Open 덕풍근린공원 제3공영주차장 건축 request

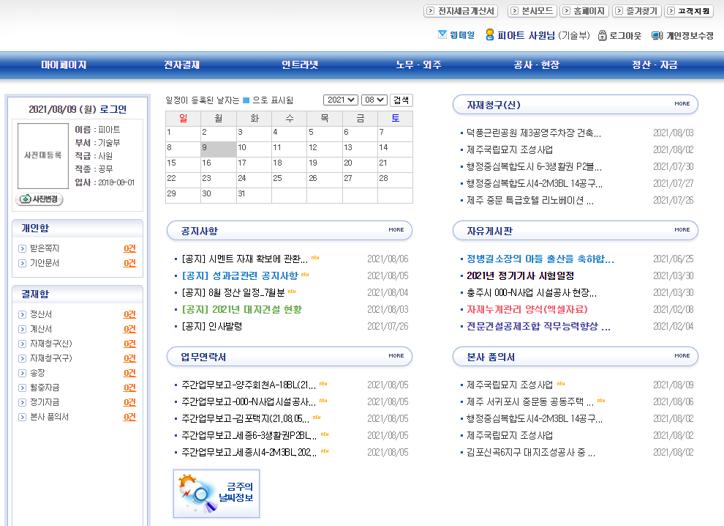point(534,133)
